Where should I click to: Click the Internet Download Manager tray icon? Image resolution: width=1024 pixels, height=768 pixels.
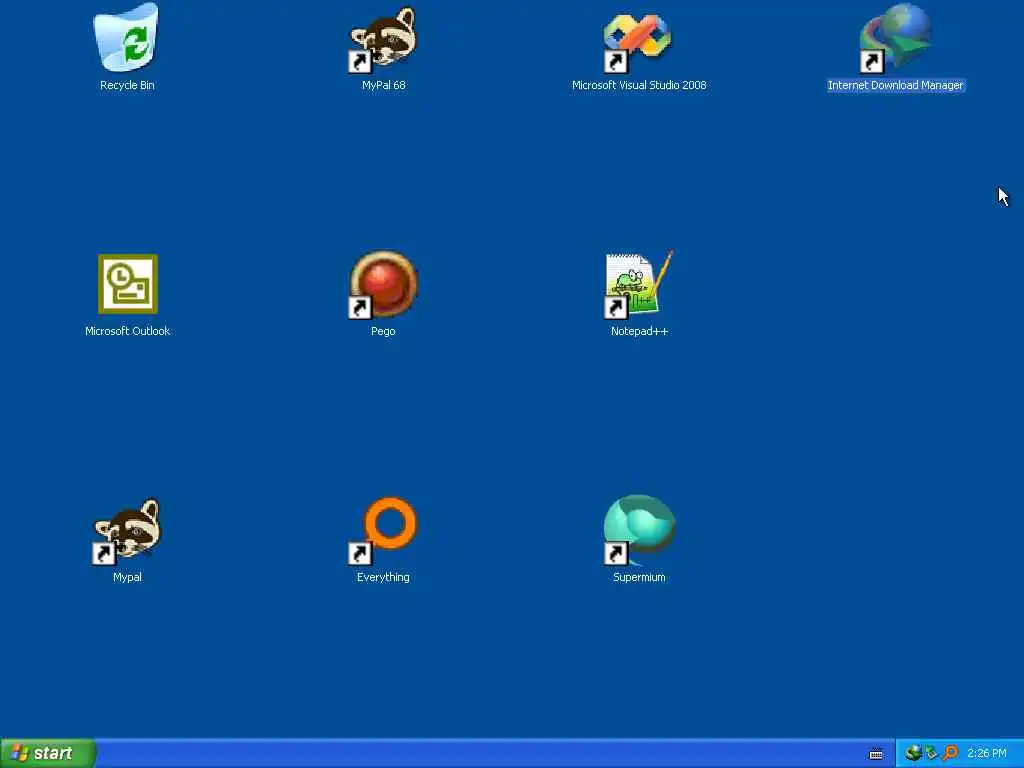click(x=913, y=753)
